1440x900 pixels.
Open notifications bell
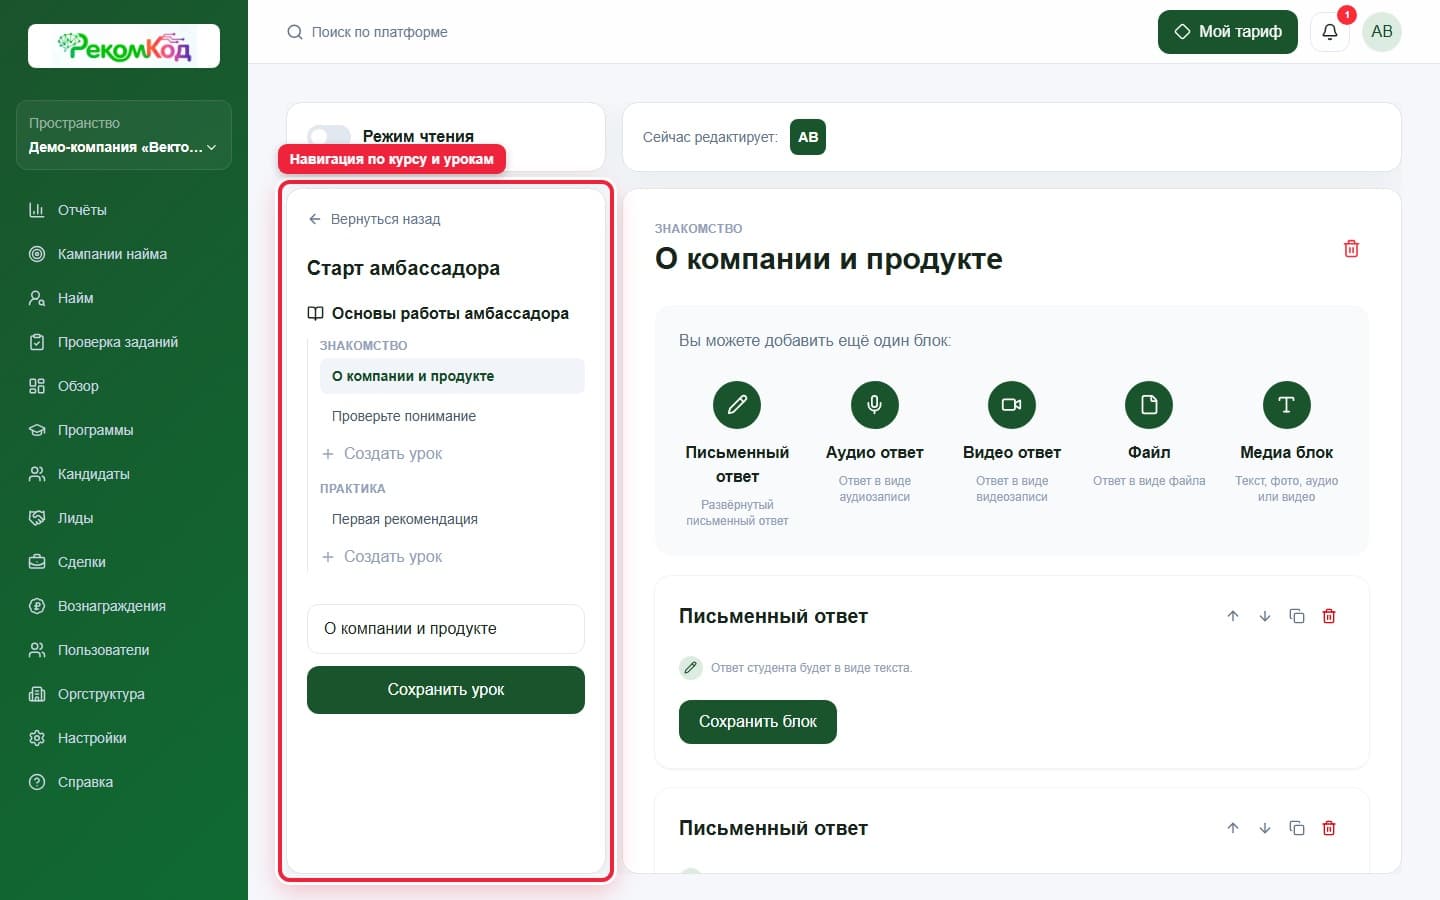point(1330,32)
